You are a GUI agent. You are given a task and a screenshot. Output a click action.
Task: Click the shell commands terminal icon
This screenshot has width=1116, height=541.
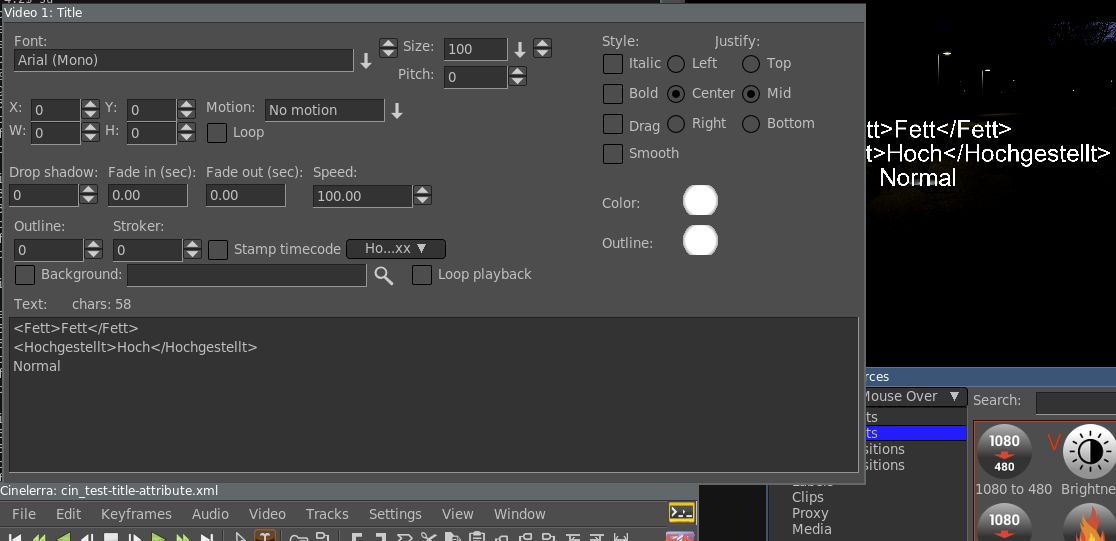click(x=682, y=513)
